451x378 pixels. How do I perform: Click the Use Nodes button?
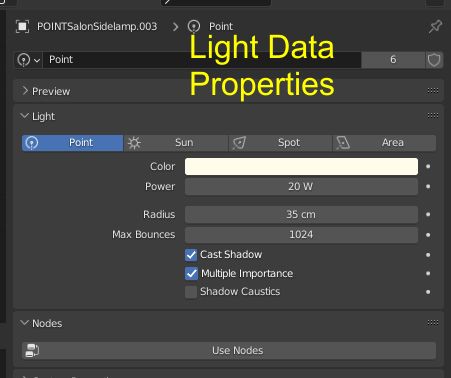(x=229, y=351)
